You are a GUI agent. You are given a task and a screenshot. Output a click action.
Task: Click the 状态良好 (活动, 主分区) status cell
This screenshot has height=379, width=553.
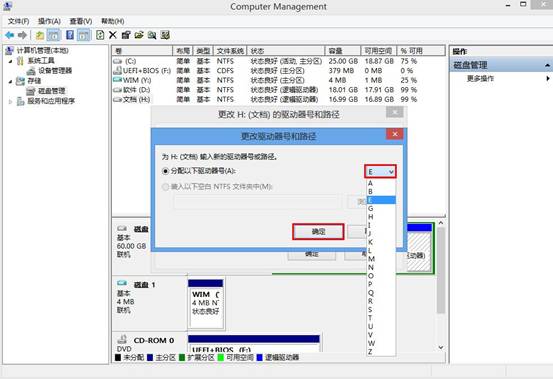pyautogui.click(x=286, y=61)
